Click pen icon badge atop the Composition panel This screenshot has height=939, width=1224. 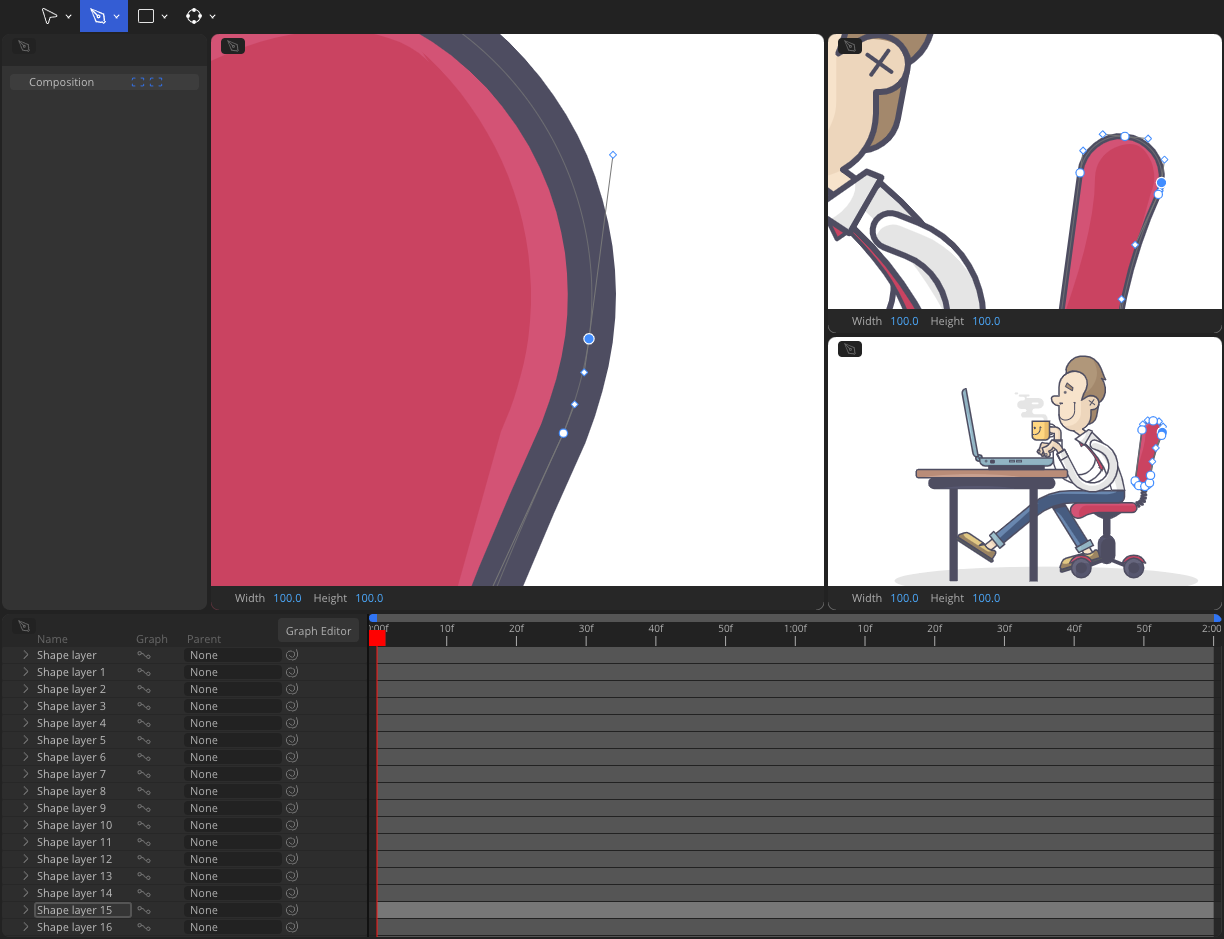[x=25, y=46]
